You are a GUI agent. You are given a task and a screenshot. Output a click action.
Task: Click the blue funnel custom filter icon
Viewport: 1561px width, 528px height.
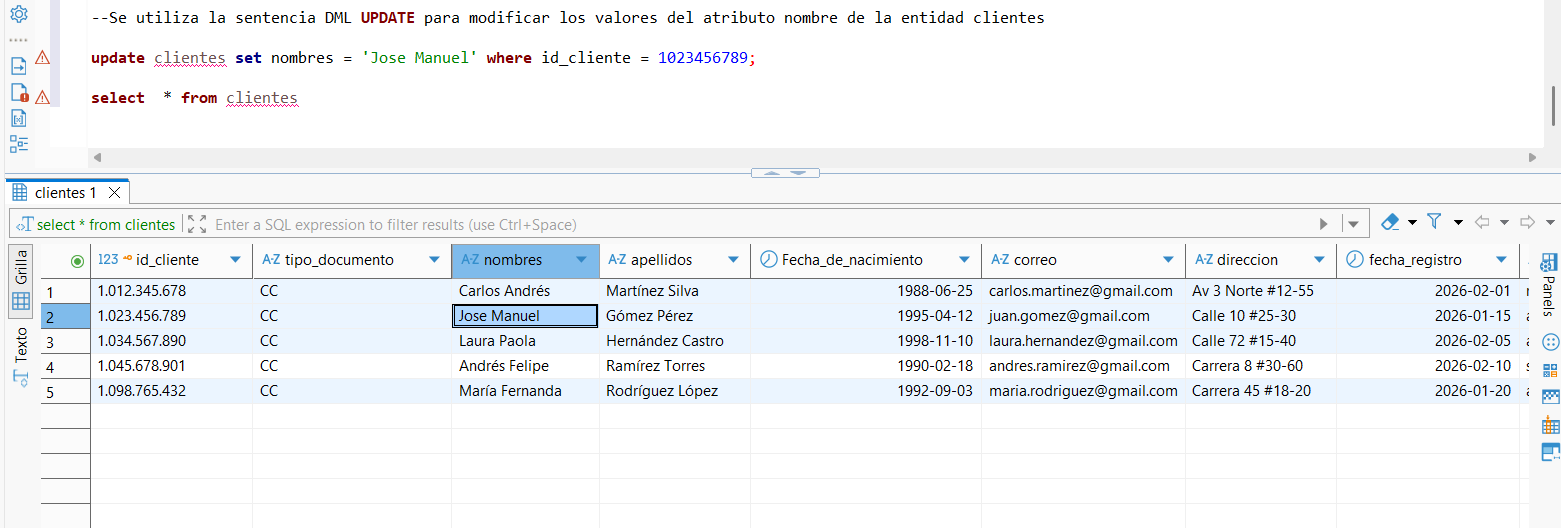(x=1434, y=222)
